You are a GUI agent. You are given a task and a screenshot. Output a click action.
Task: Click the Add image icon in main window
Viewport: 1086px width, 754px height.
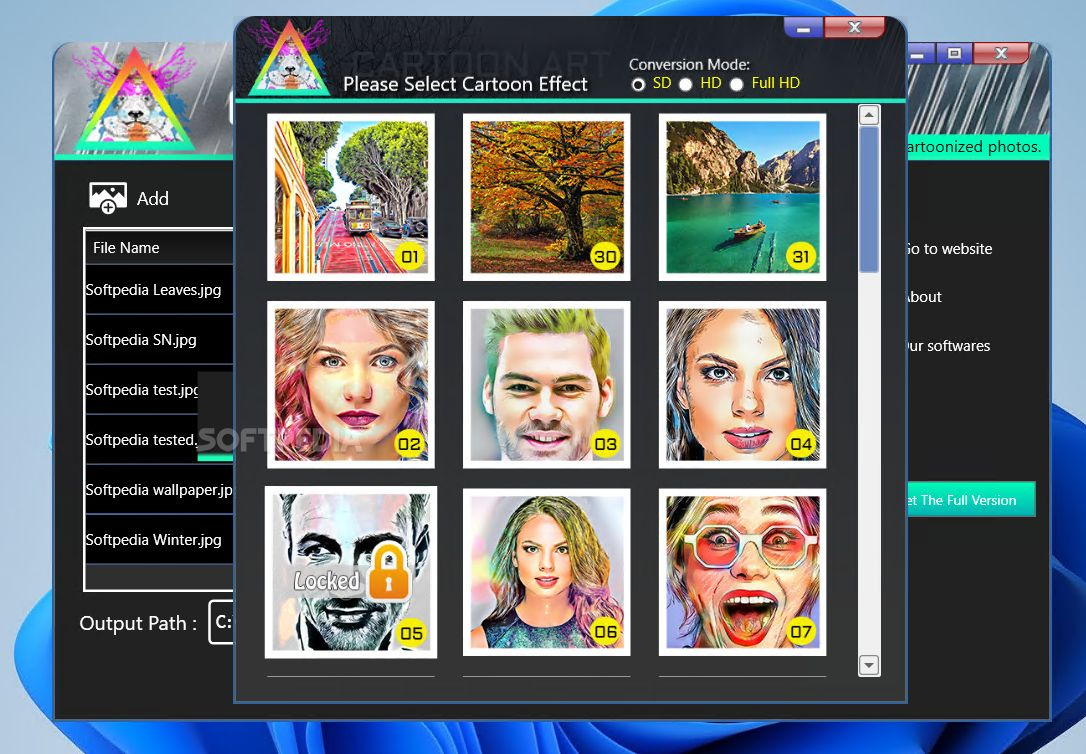(x=107, y=198)
